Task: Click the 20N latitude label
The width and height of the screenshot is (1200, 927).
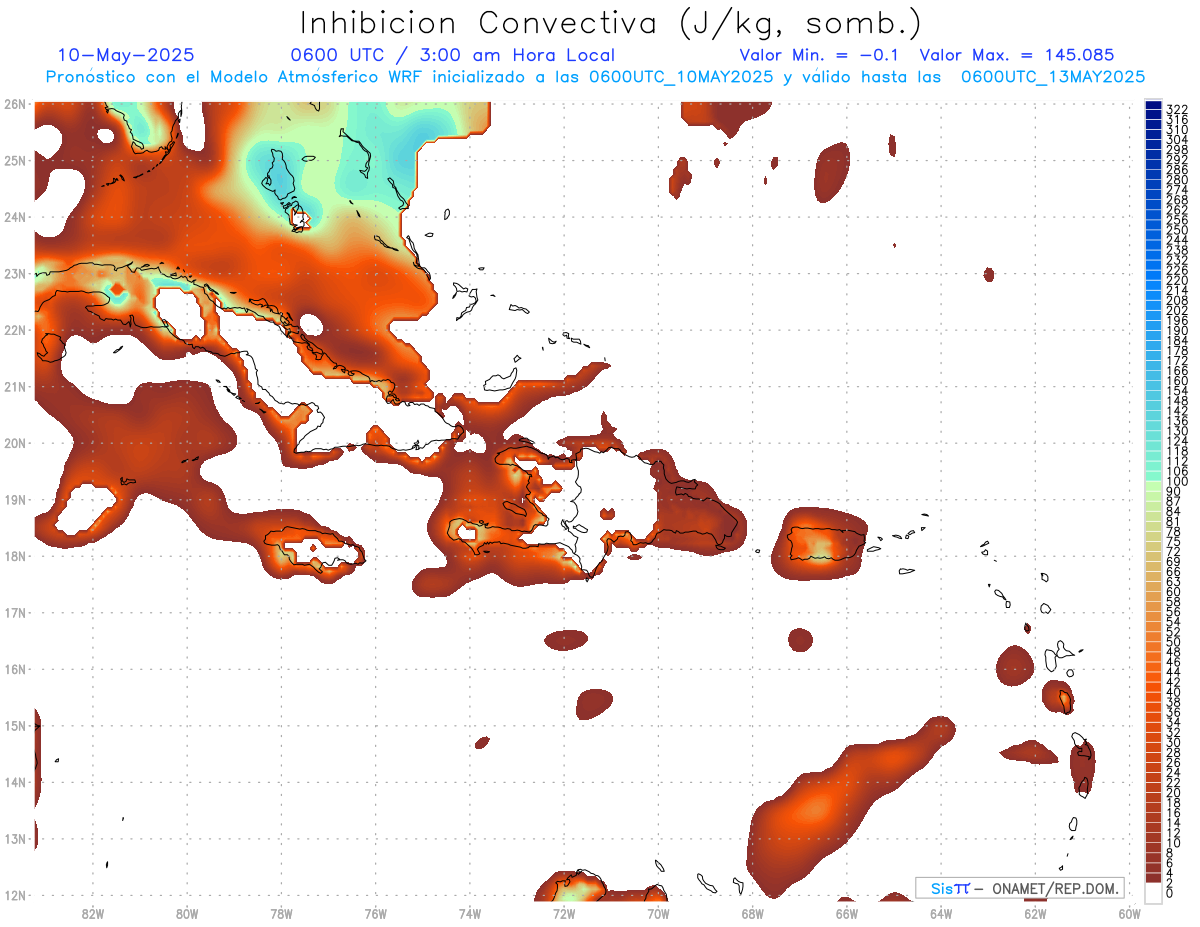Action: click(x=15, y=442)
